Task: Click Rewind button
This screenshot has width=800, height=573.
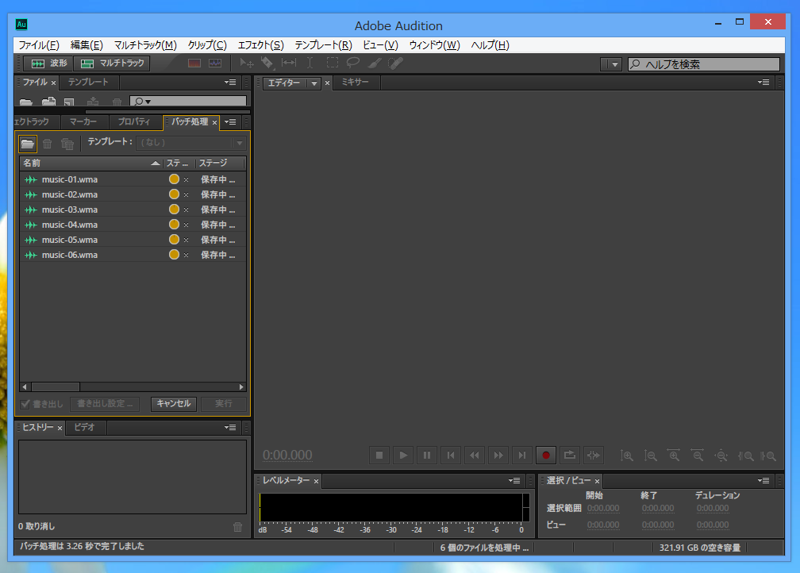Action: click(x=474, y=455)
